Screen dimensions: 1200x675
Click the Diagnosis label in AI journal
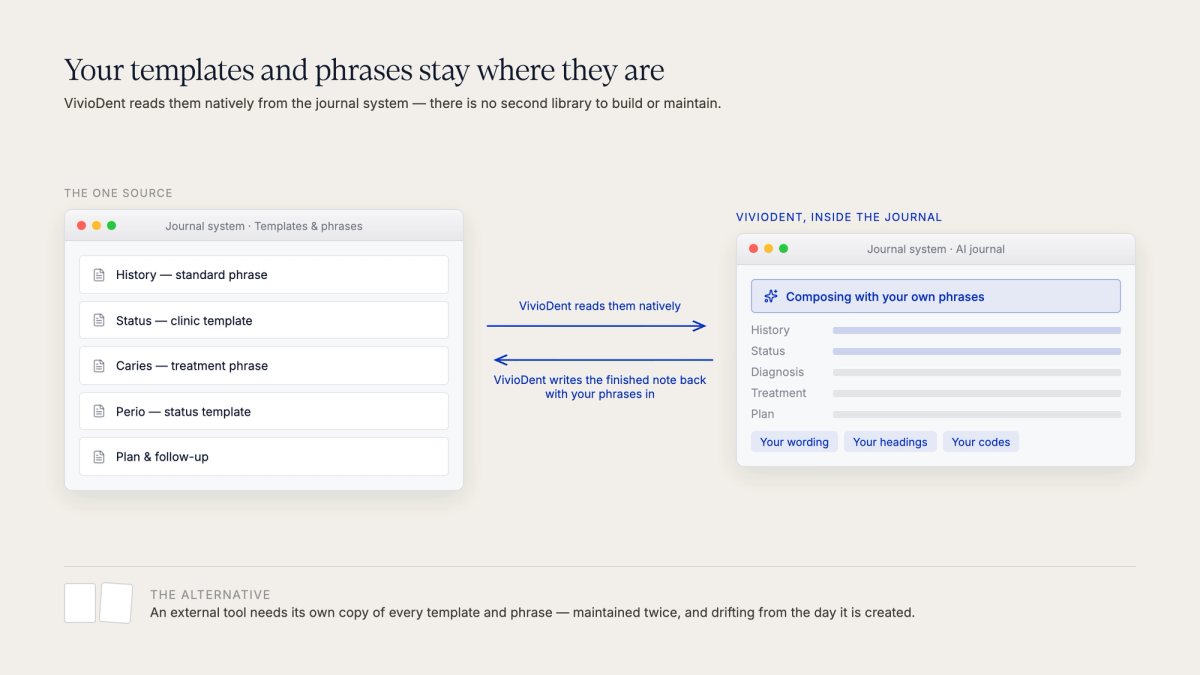(x=777, y=372)
